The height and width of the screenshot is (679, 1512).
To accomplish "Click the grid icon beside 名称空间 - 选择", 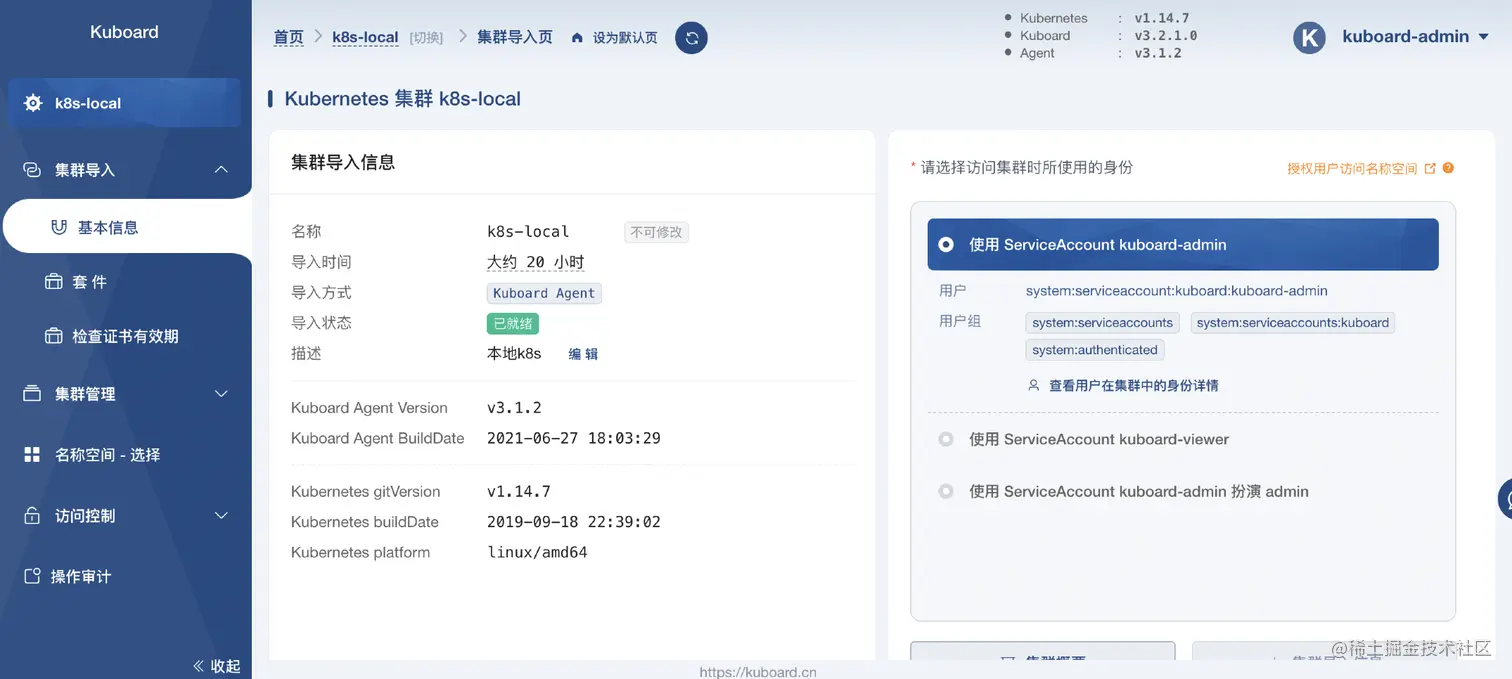I will 32,455.
